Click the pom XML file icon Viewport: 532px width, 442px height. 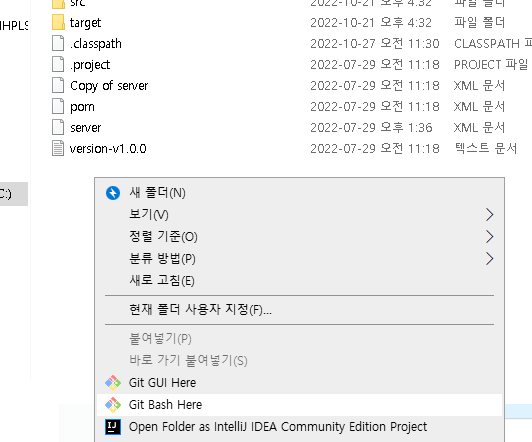tap(58, 107)
